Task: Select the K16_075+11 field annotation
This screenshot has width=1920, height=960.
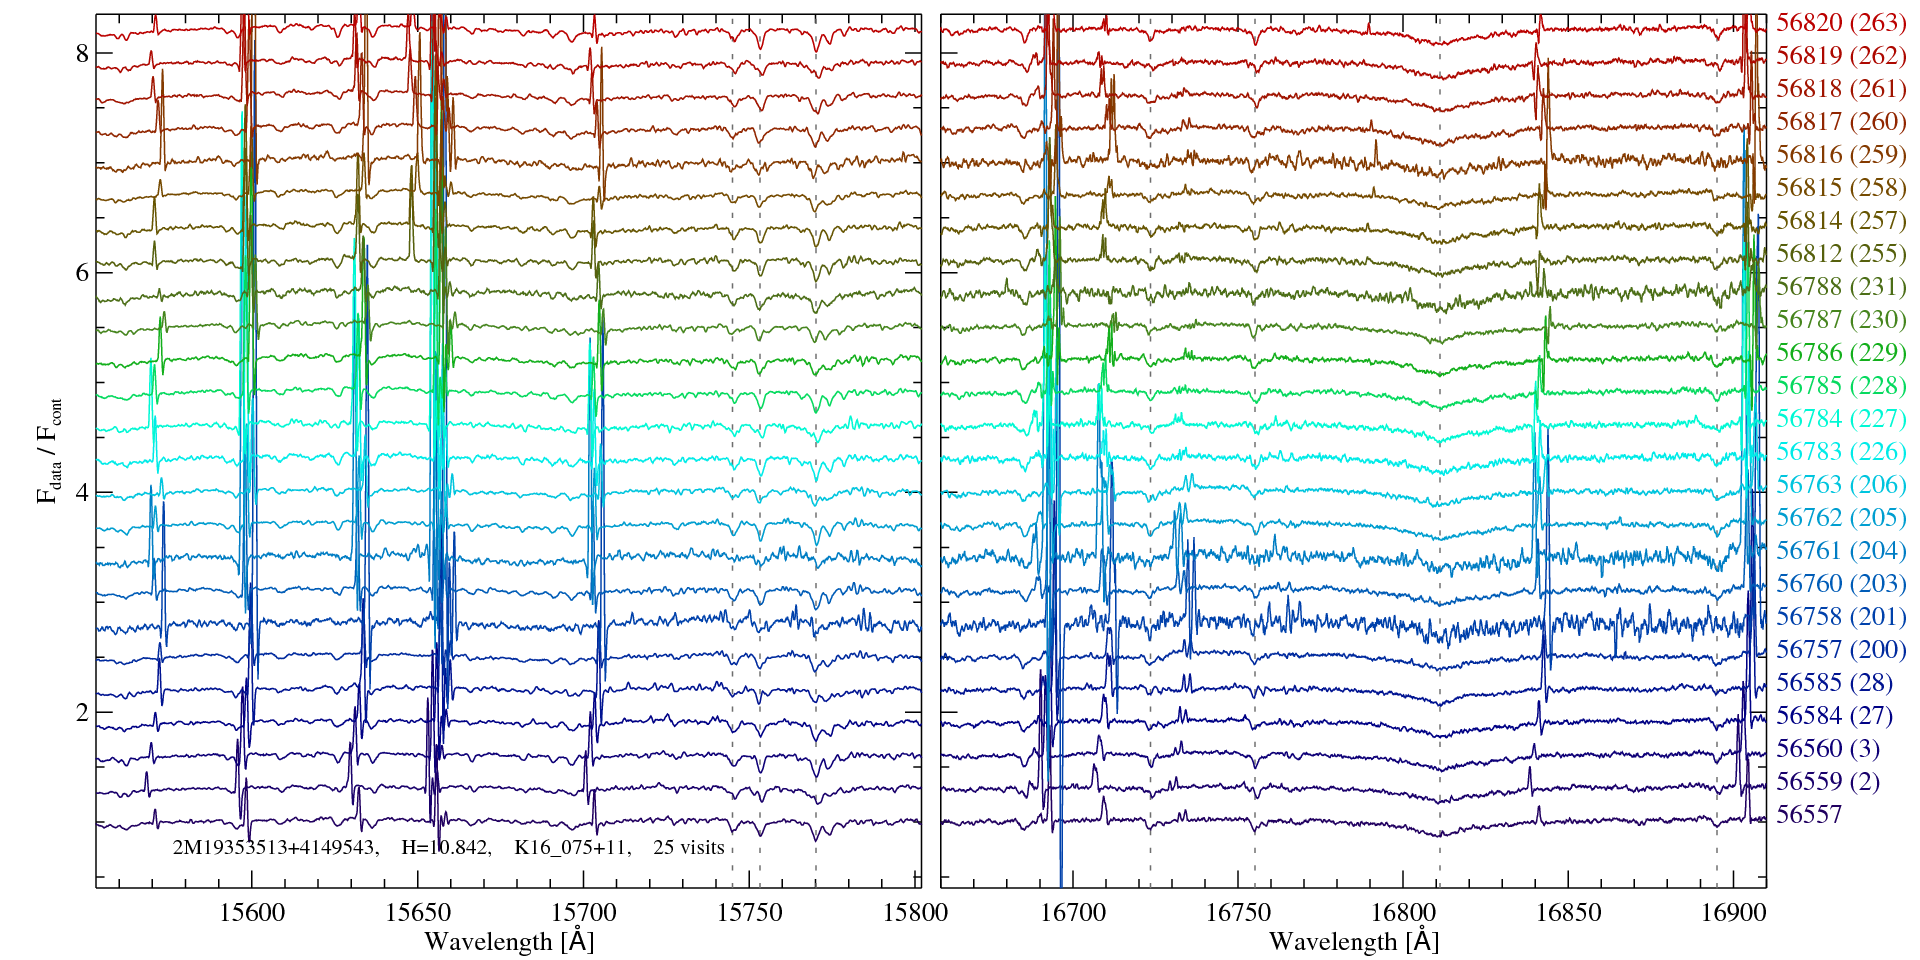Action: click(x=571, y=848)
